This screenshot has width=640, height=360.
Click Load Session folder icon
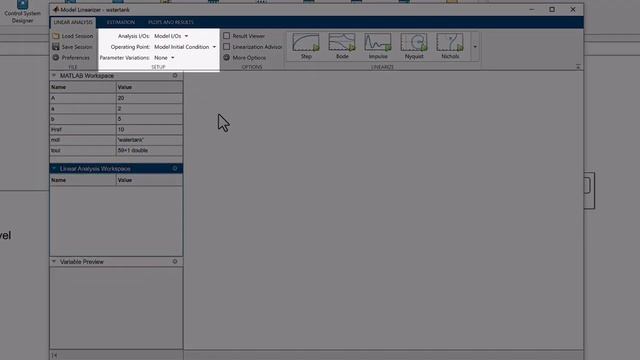pos(56,36)
